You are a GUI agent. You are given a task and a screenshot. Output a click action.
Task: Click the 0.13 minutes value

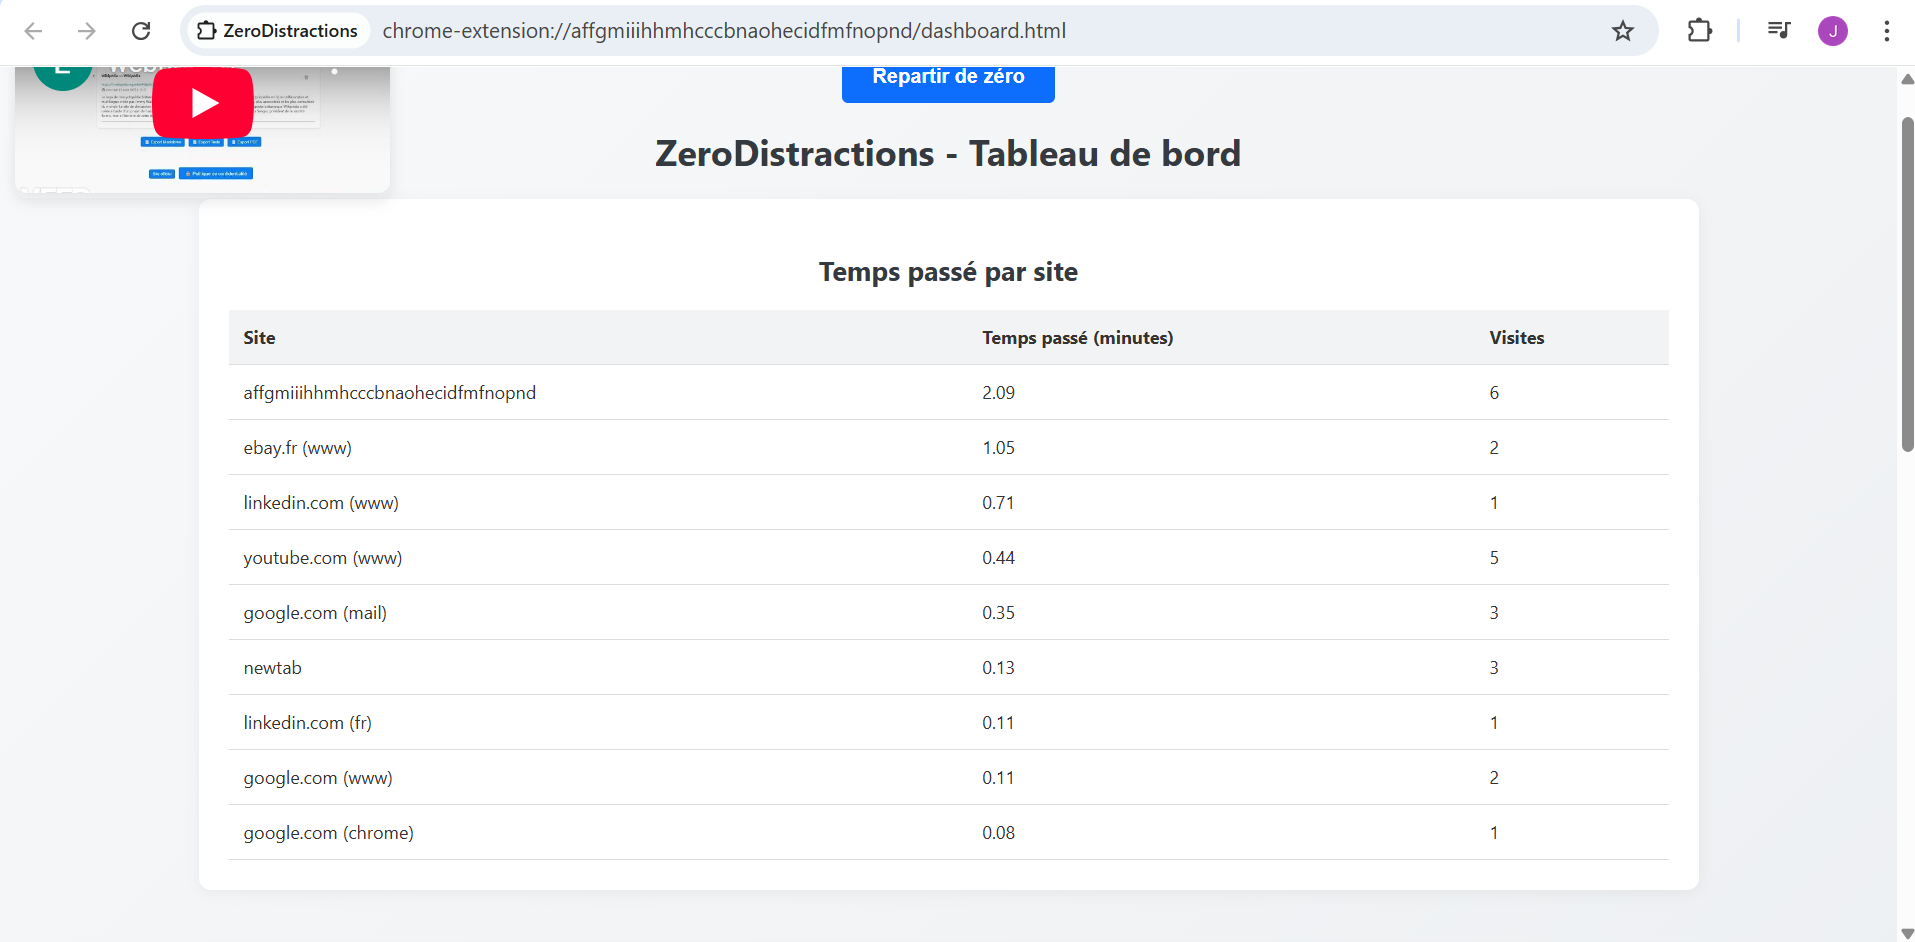998,668
